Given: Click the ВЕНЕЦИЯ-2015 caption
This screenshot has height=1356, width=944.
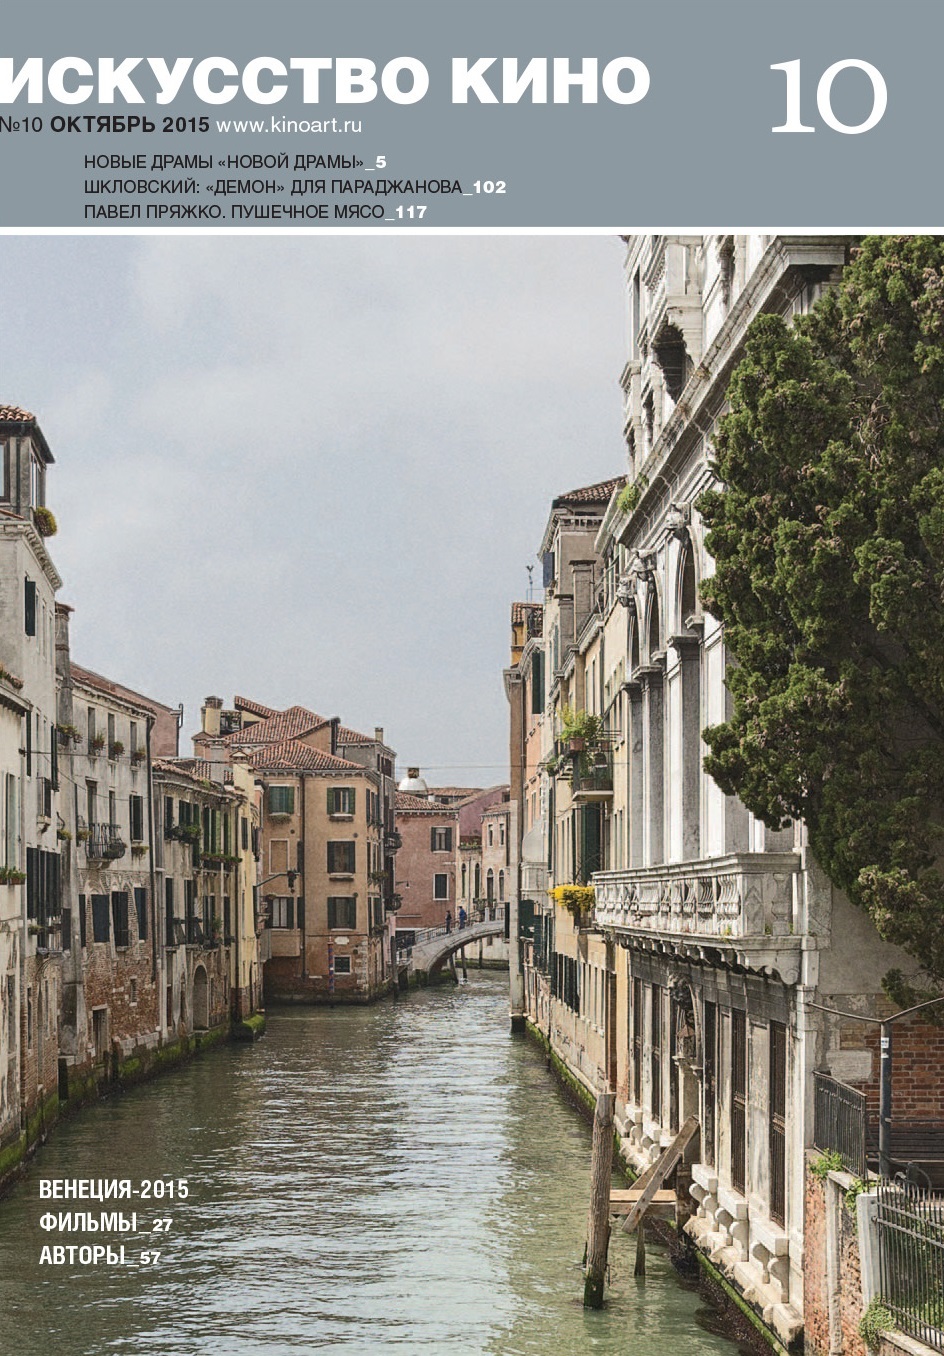Looking at the screenshot, I should point(113,1189).
